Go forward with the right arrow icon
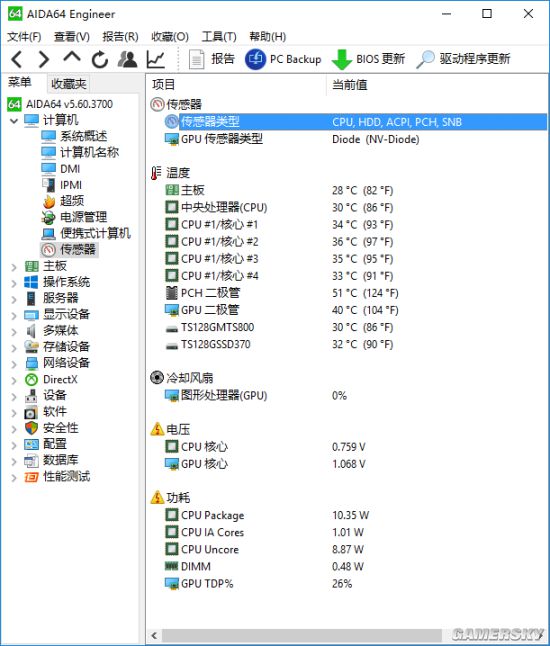550x646 pixels. (x=43, y=59)
